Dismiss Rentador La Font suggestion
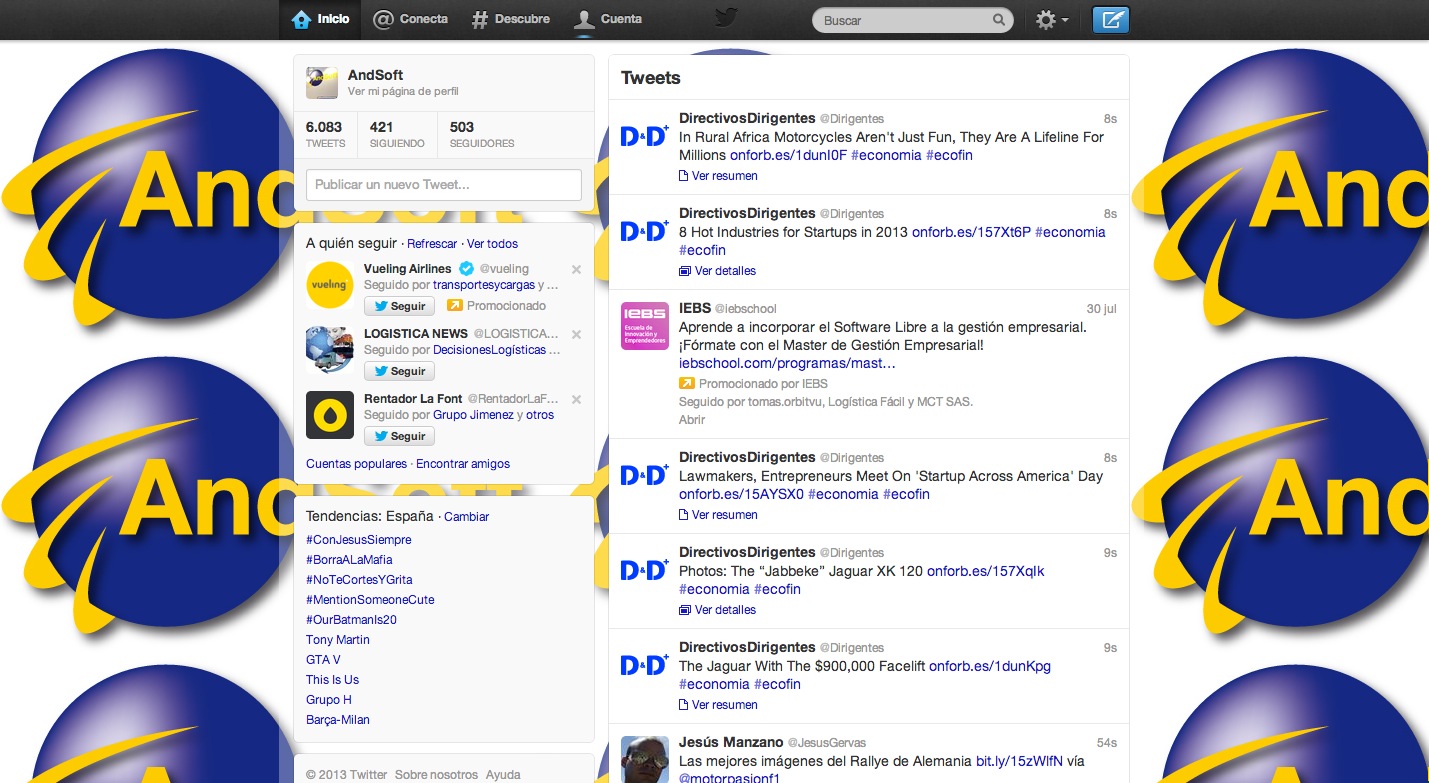1429x783 pixels. tap(576, 399)
